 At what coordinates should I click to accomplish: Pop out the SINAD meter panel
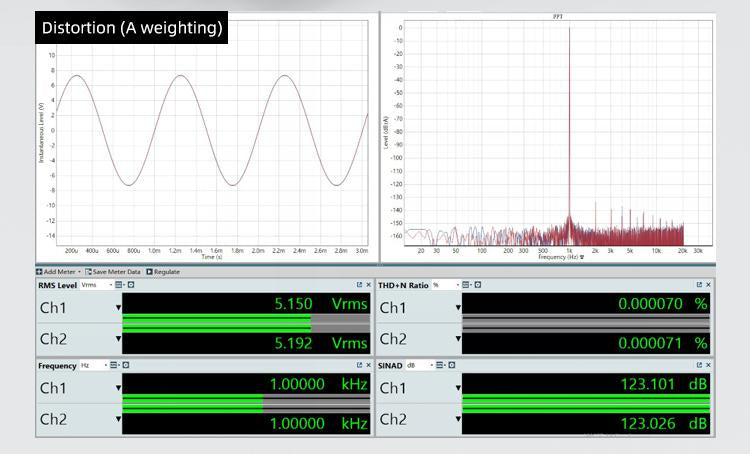698,366
